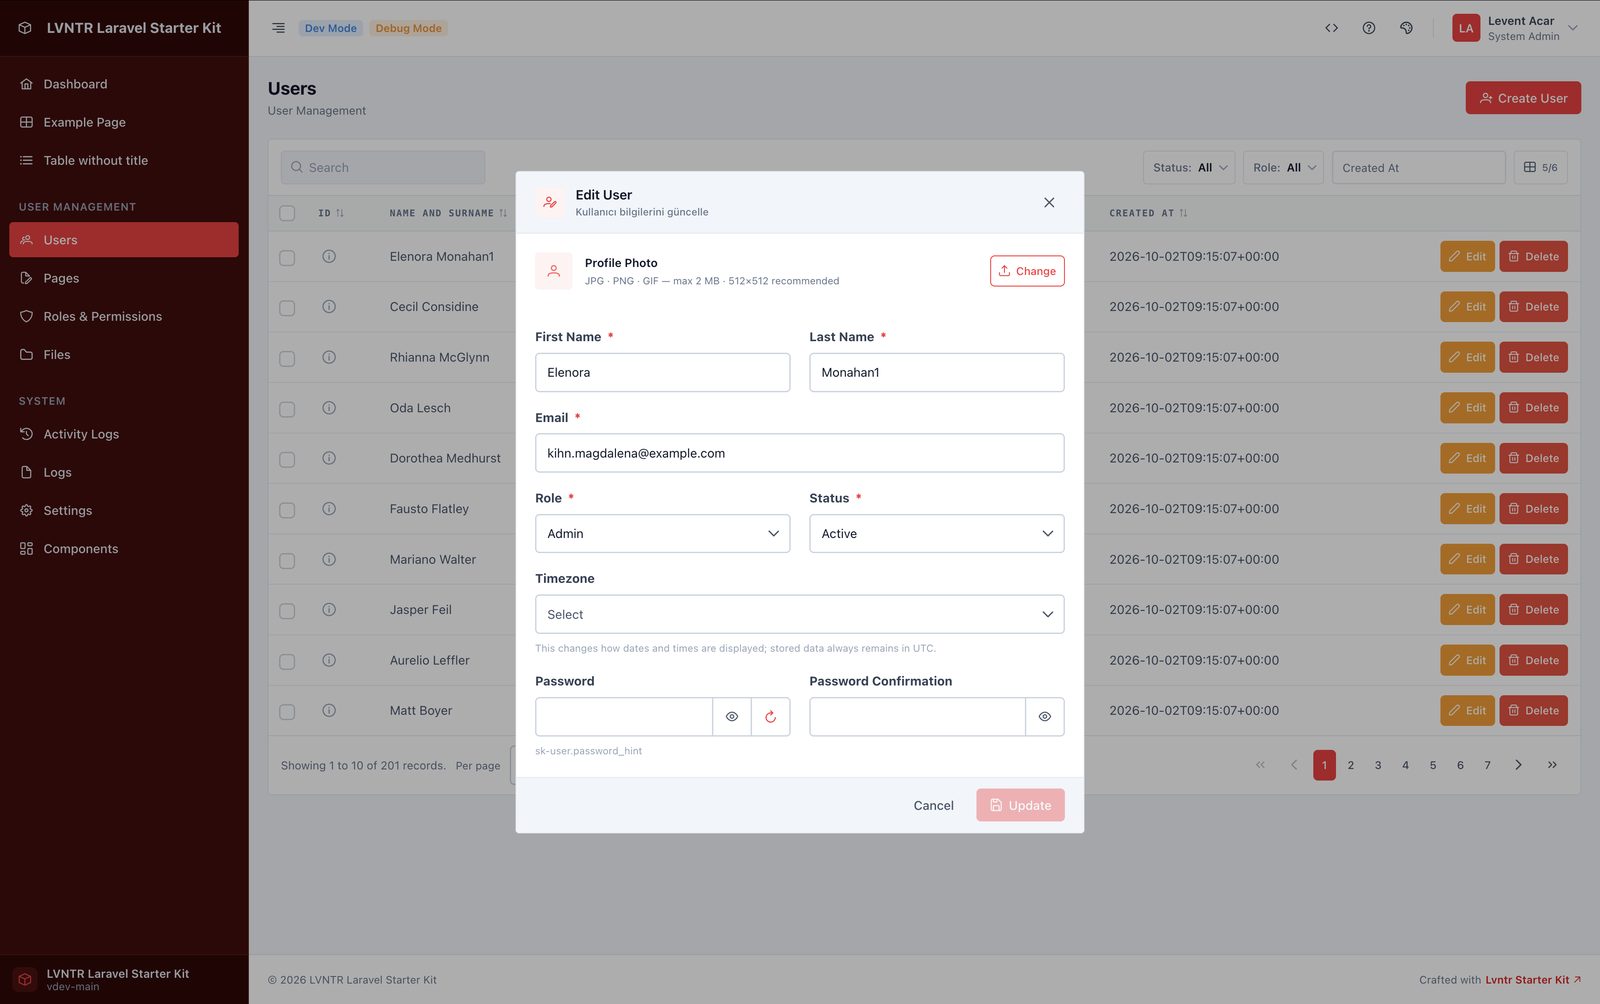Go to the next page chevron icon

pyautogui.click(x=1518, y=765)
